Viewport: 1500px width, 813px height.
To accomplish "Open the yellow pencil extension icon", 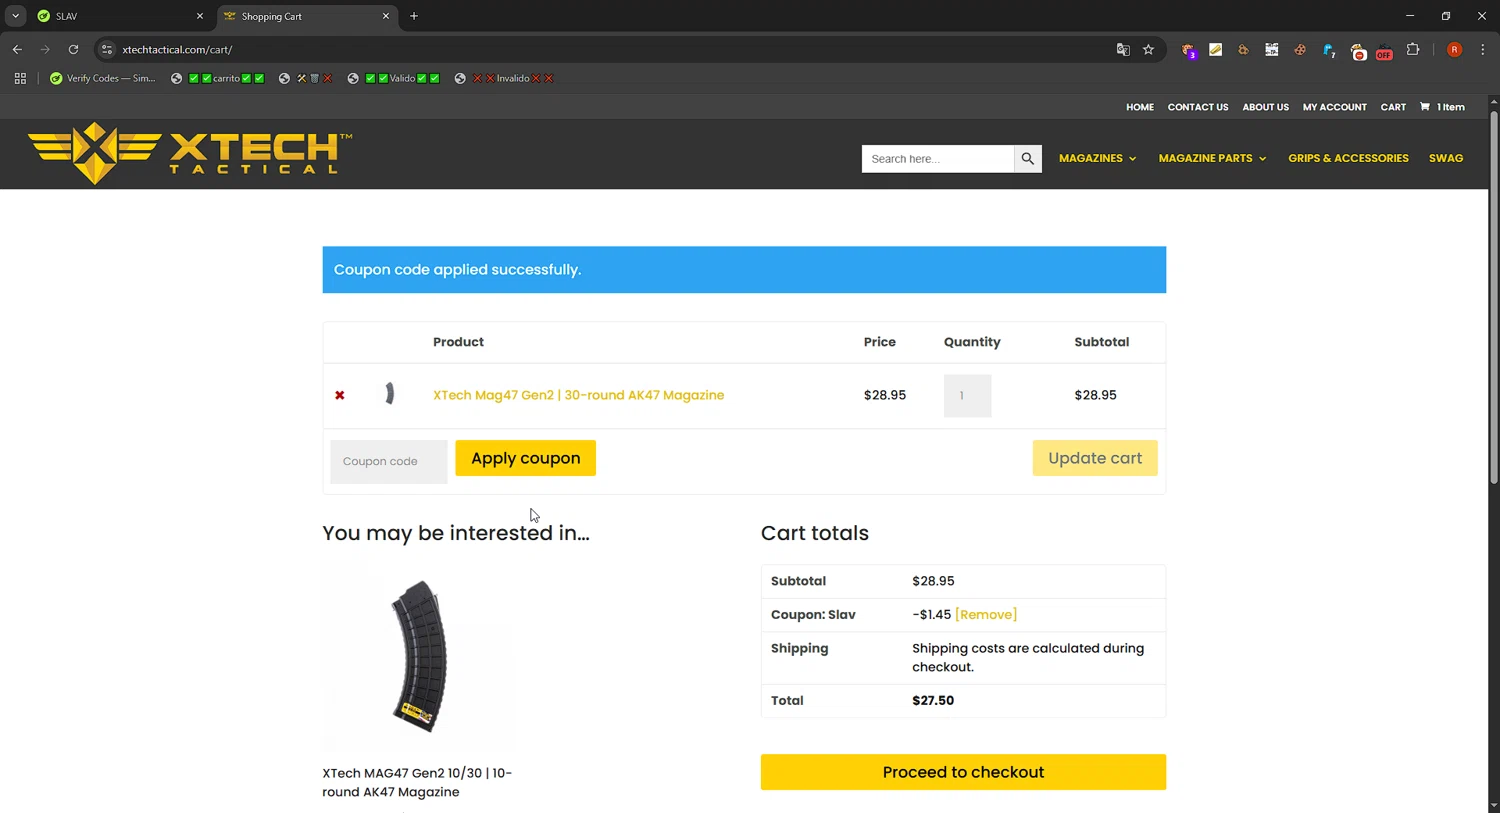I will point(1216,49).
